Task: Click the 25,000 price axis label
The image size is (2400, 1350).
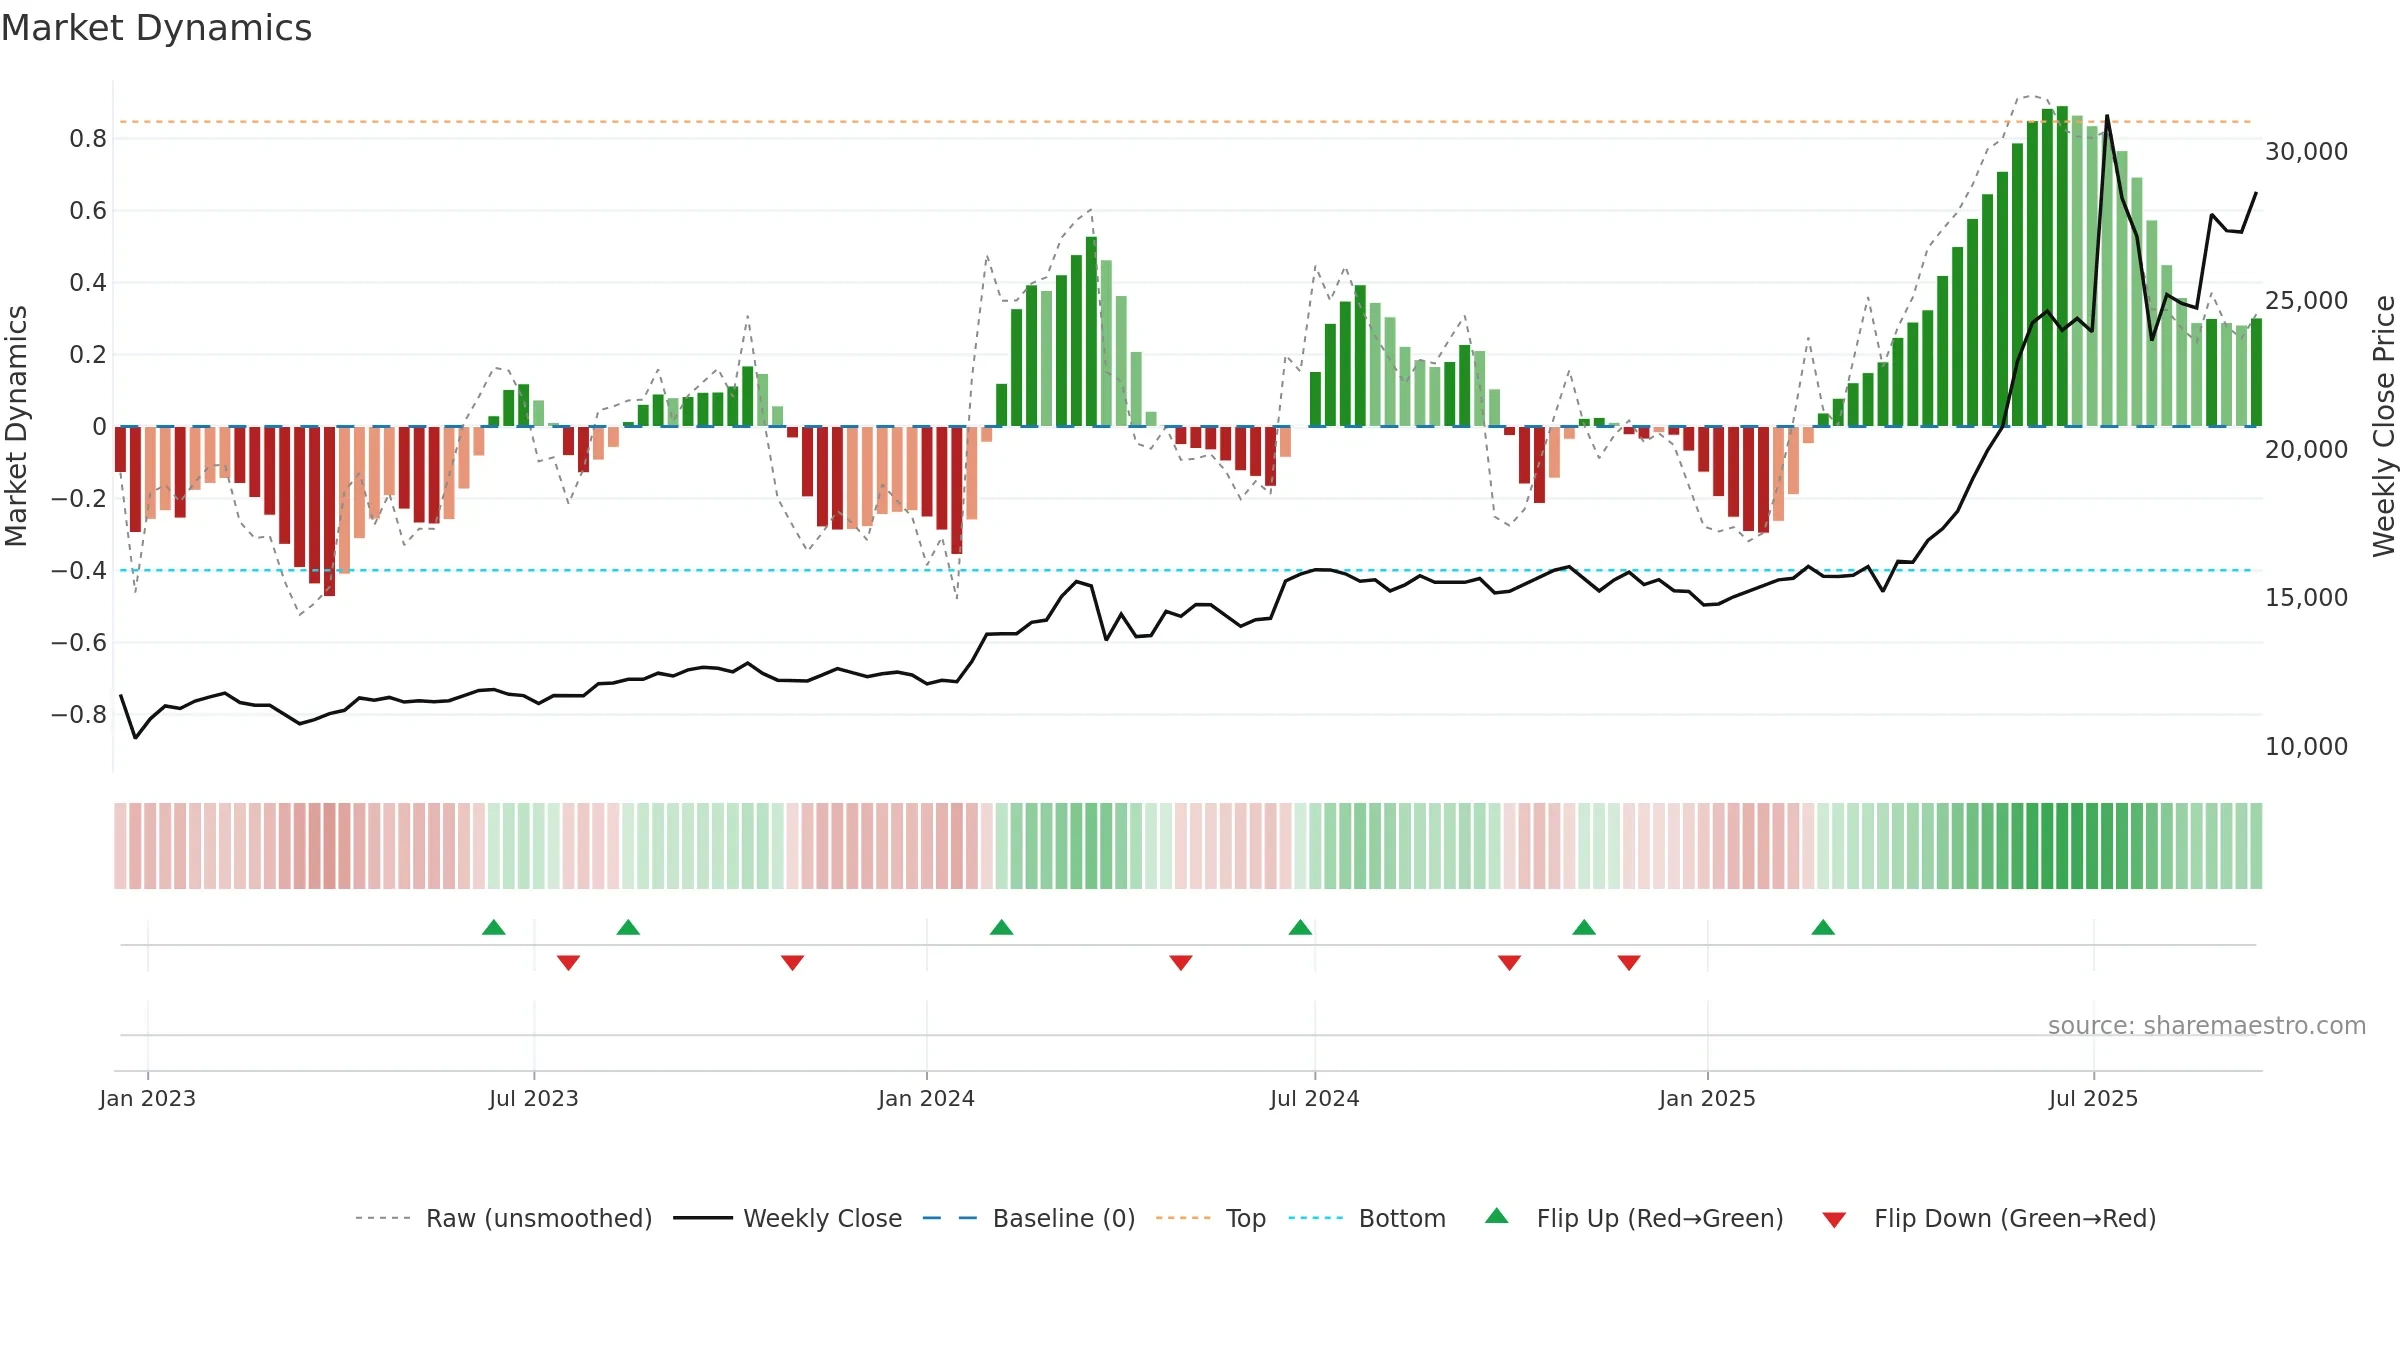Action: pyautogui.click(x=2307, y=301)
